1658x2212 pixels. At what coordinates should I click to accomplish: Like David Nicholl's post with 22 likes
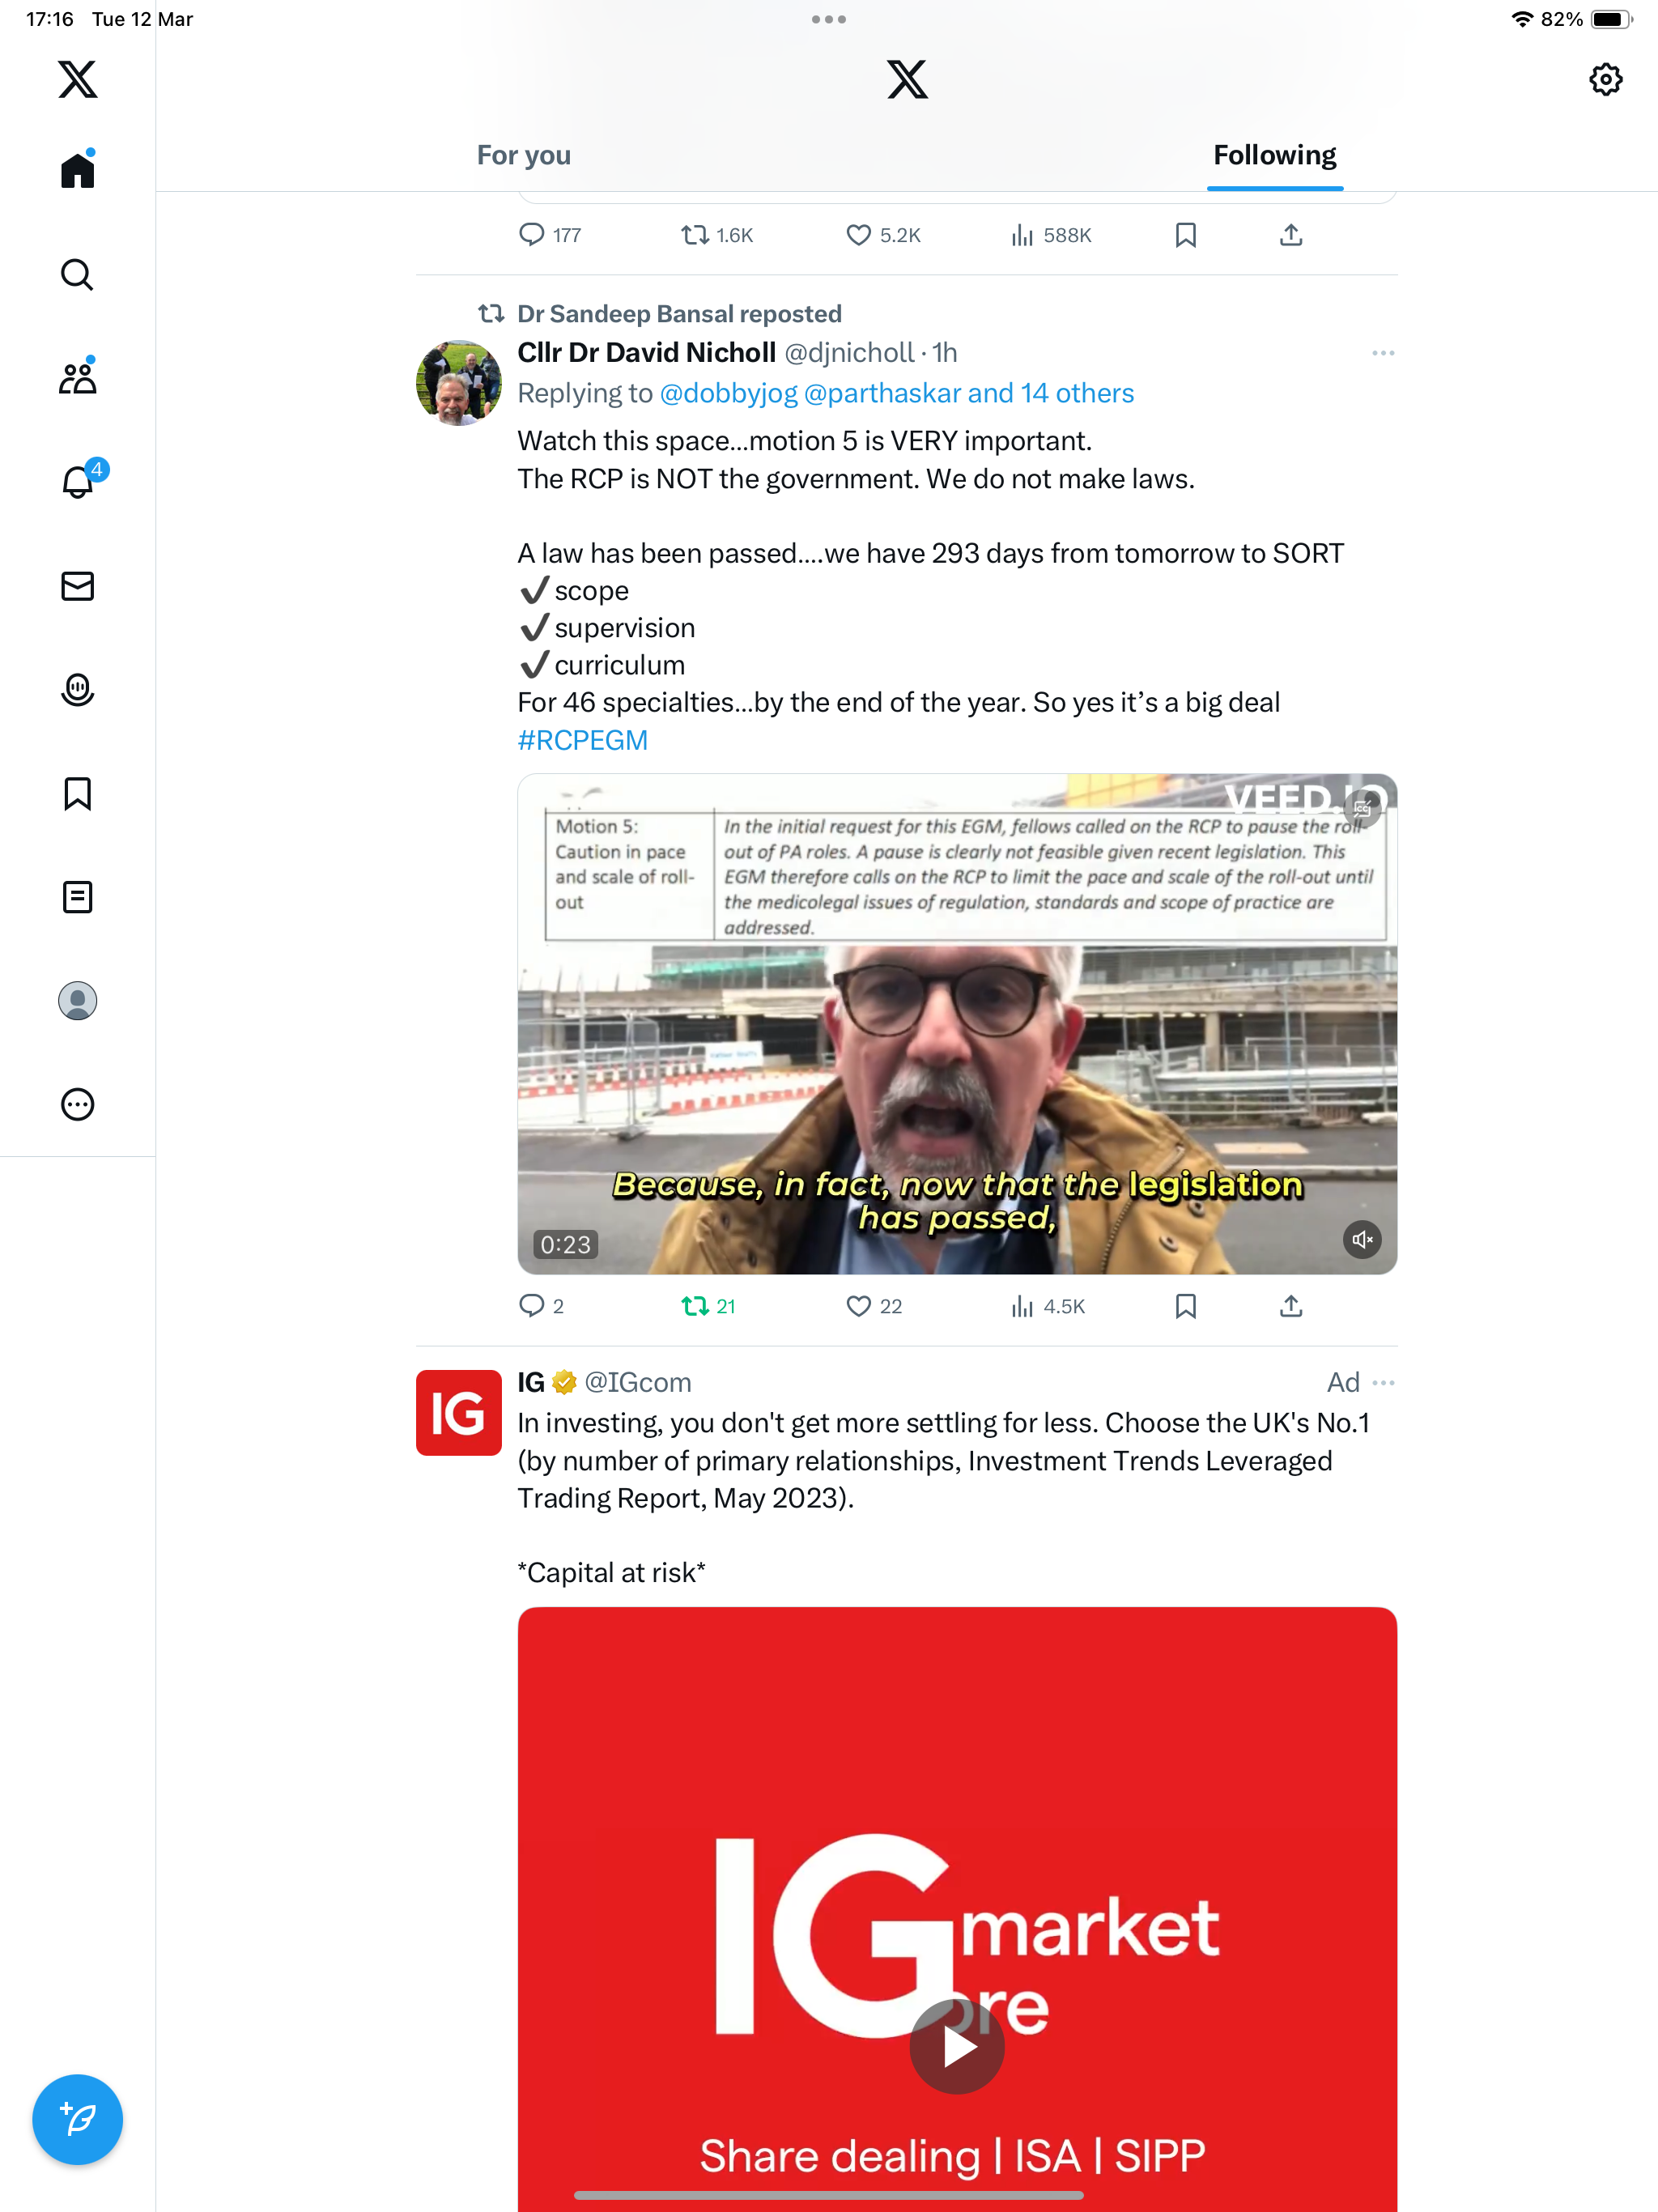tap(874, 1306)
